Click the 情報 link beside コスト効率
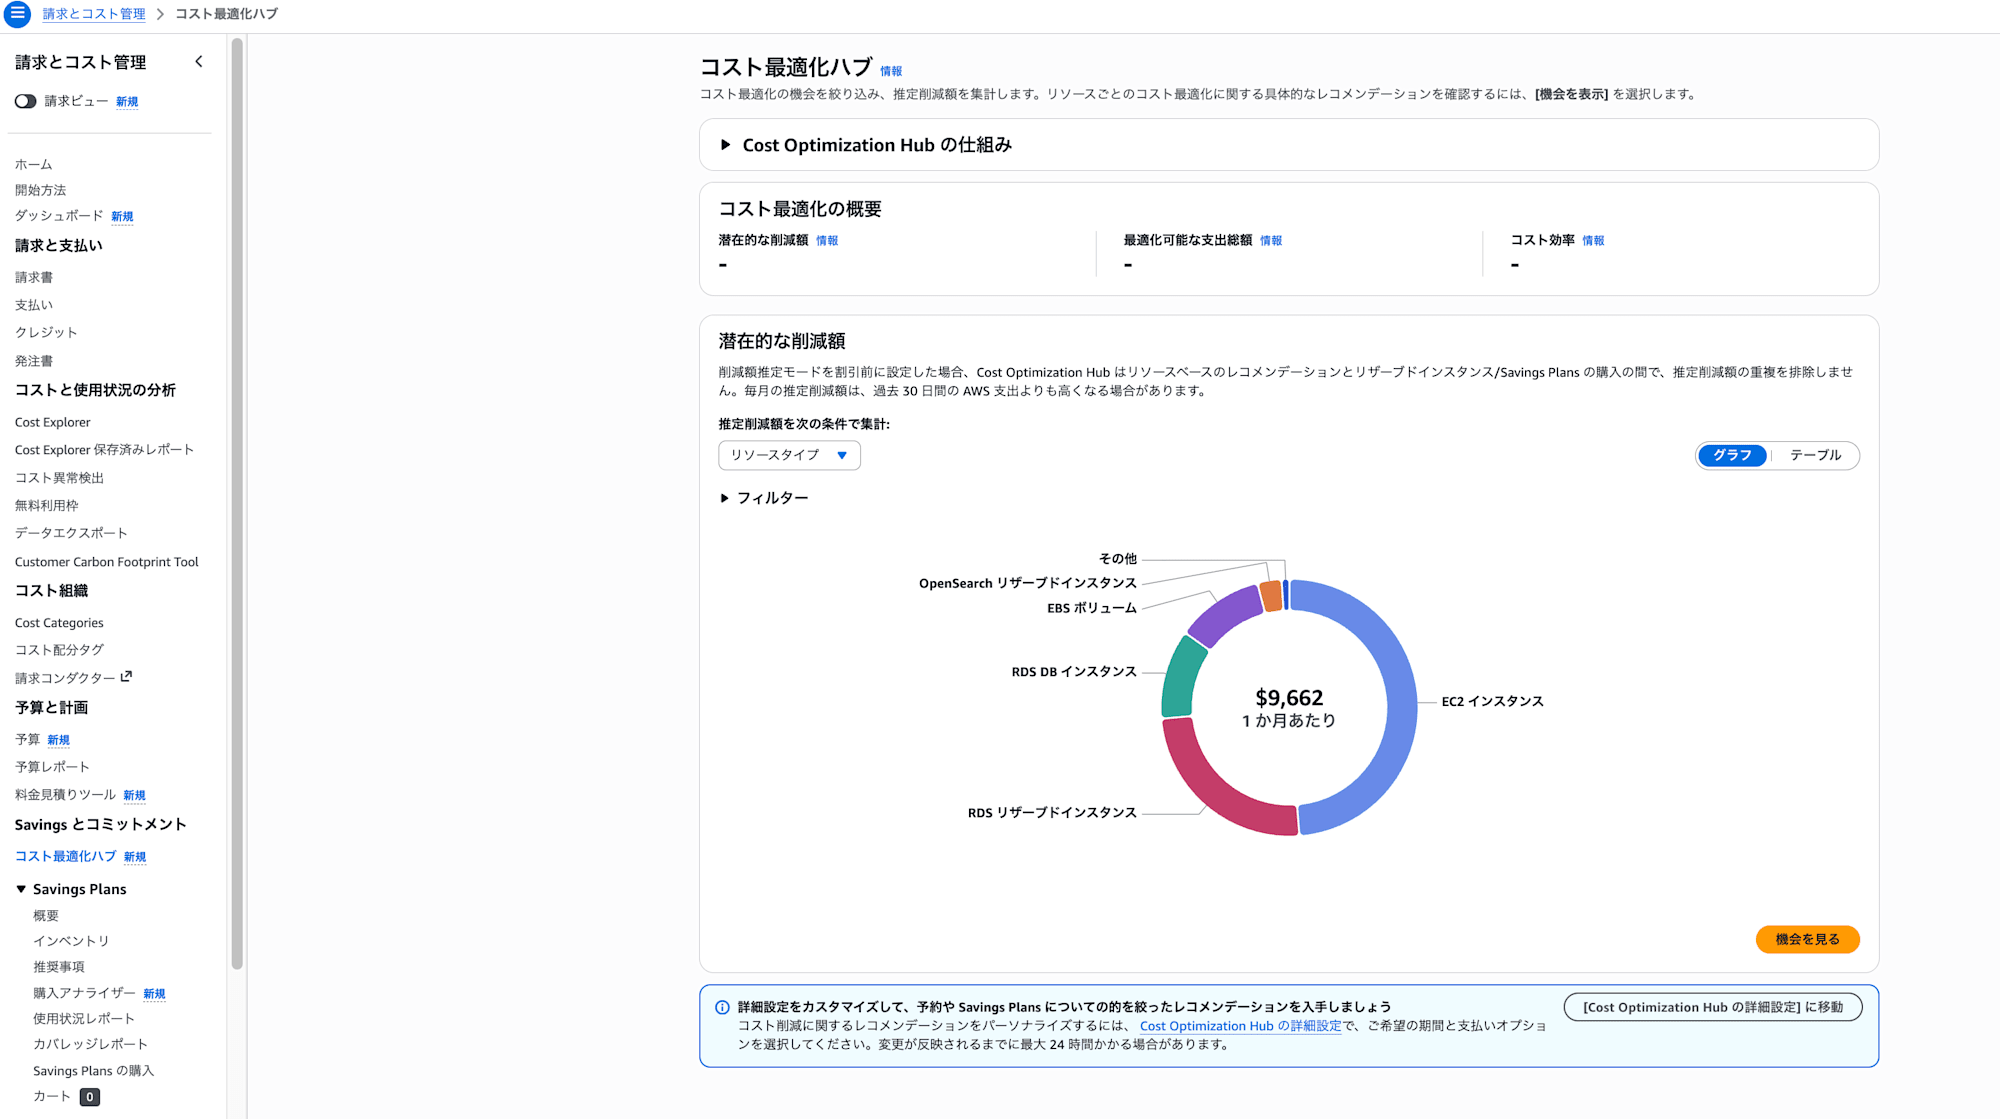This screenshot has width=2000, height=1119. [1593, 241]
